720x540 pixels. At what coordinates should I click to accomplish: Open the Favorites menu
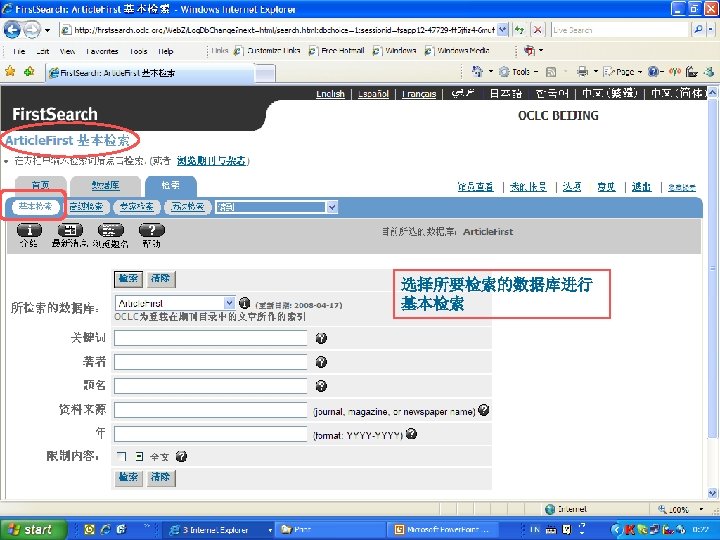click(102, 51)
